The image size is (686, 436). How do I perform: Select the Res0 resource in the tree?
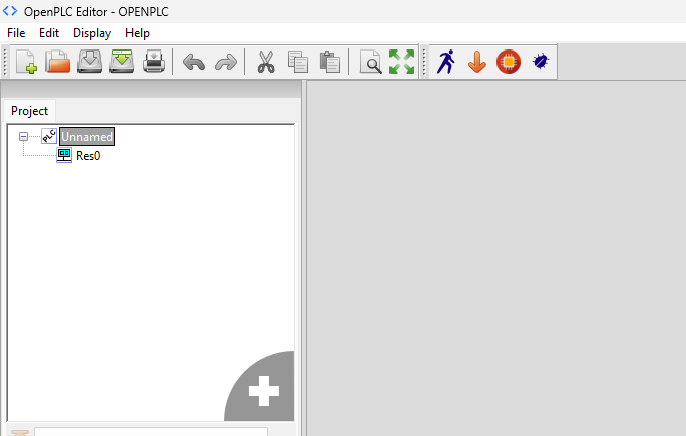pos(88,156)
